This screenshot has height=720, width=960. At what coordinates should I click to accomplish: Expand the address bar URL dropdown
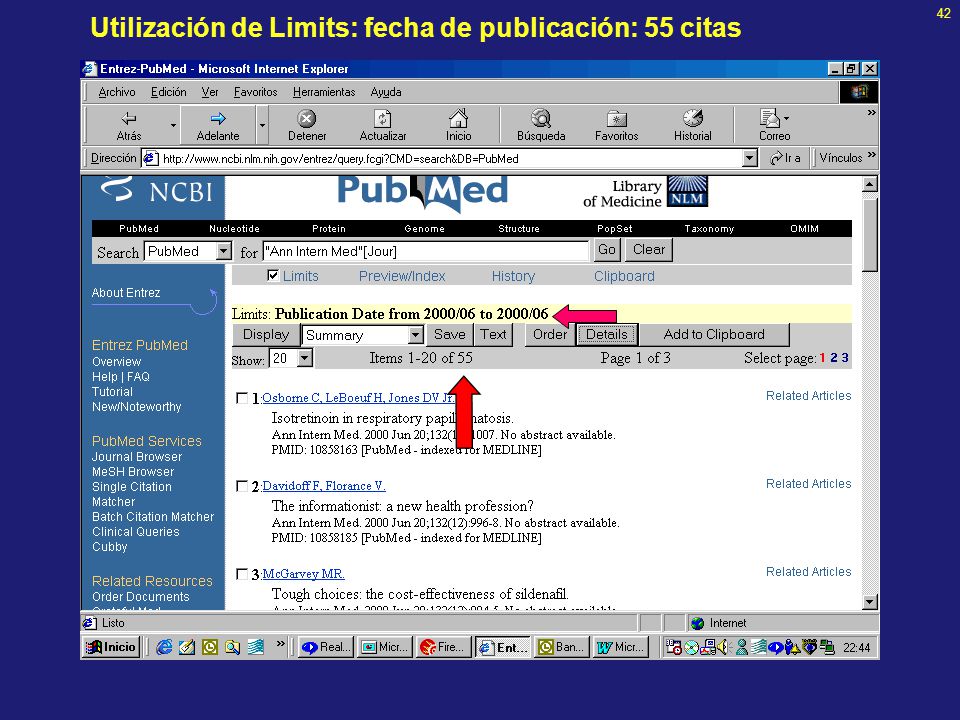[x=750, y=159]
